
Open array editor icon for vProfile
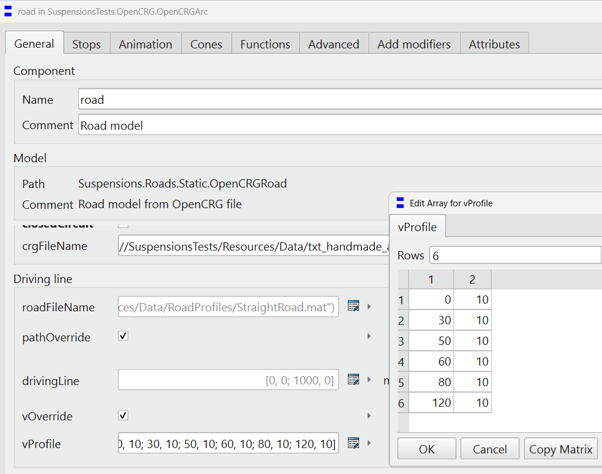[353, 443]
